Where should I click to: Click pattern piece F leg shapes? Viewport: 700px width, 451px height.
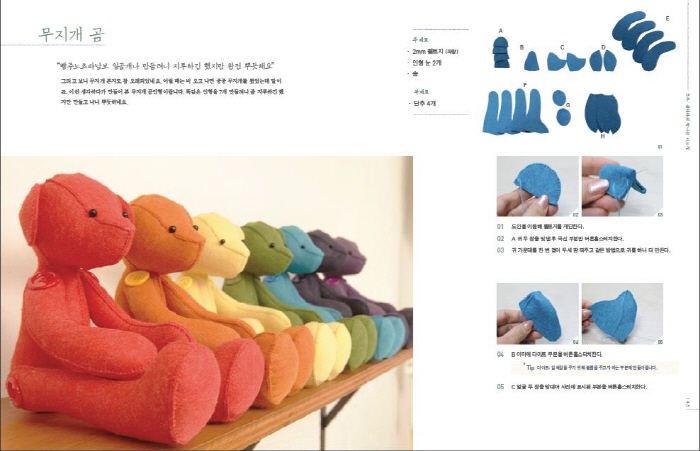[515, 111]
